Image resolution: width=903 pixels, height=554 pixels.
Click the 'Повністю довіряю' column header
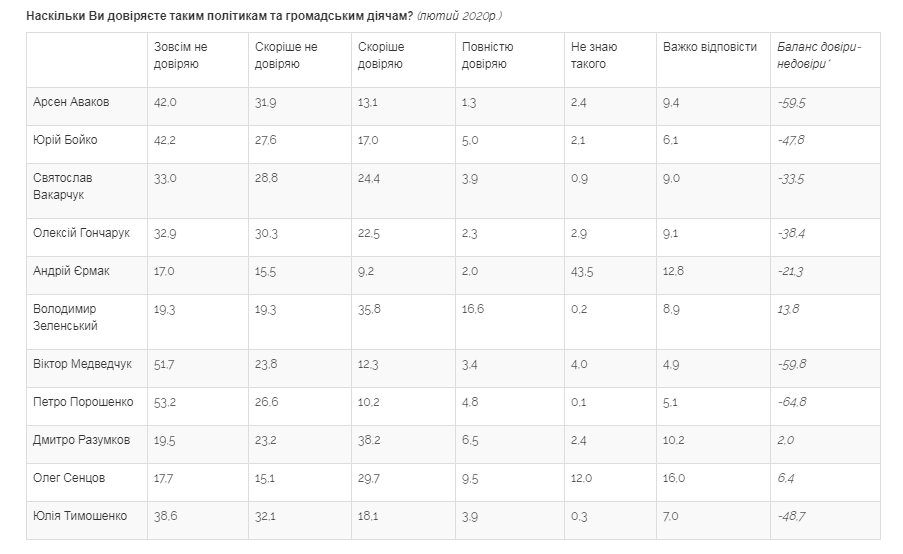[x=488, y=55]
